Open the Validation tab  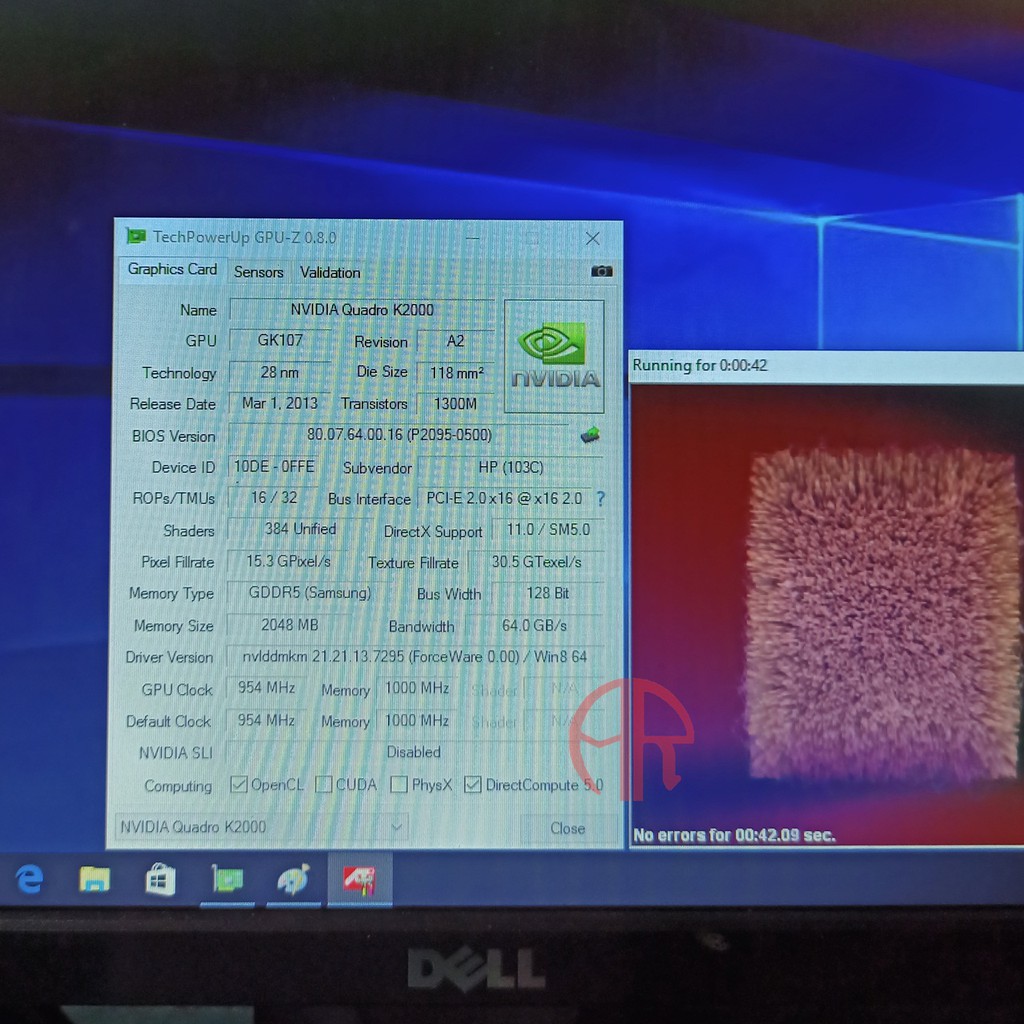[330, 272]
